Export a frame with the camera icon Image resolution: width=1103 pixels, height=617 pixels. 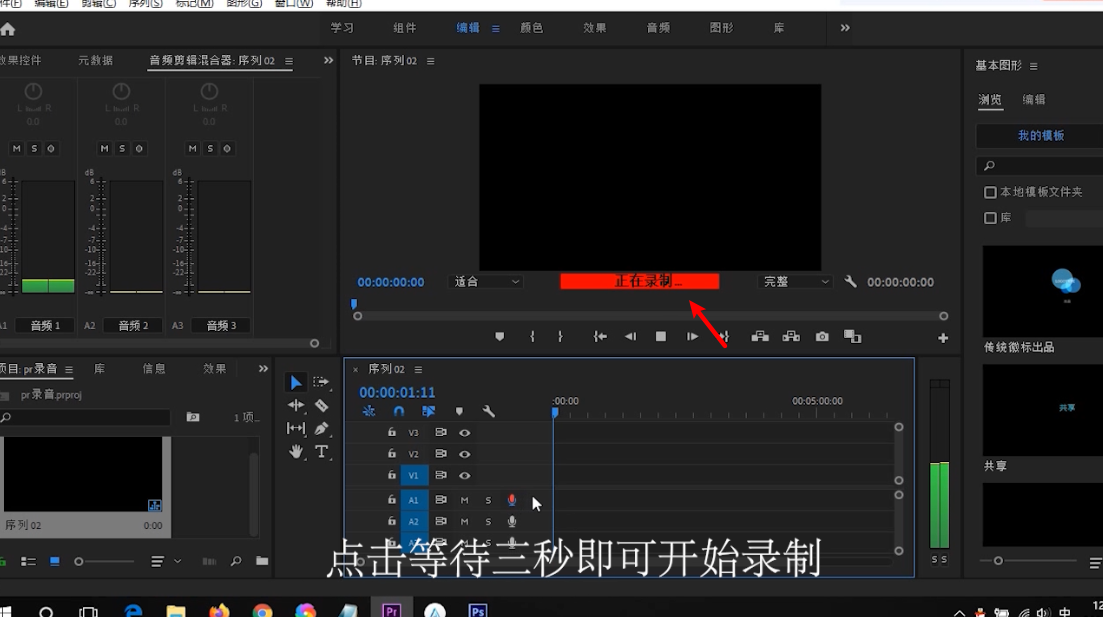822,337
